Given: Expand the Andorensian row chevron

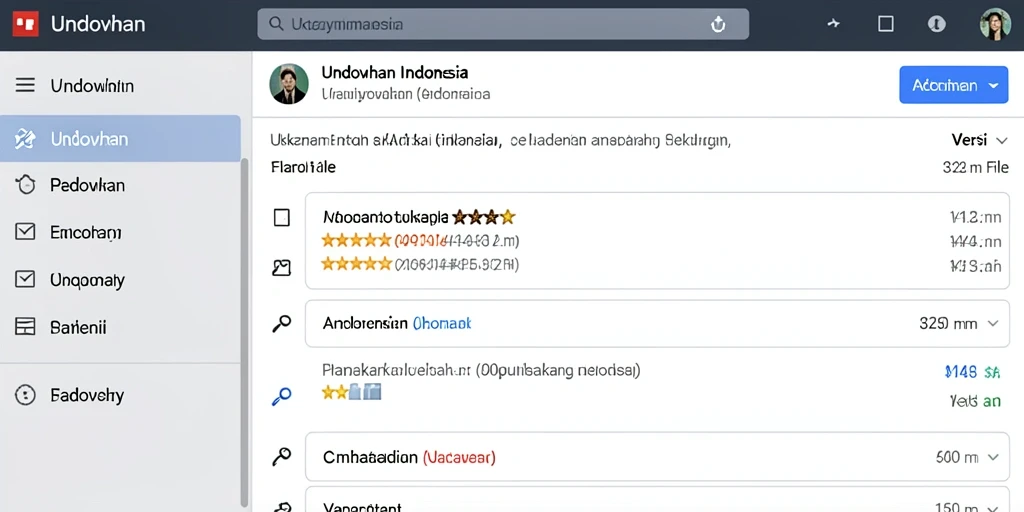Looking at the screenshot, I should (x=993, y=323).
